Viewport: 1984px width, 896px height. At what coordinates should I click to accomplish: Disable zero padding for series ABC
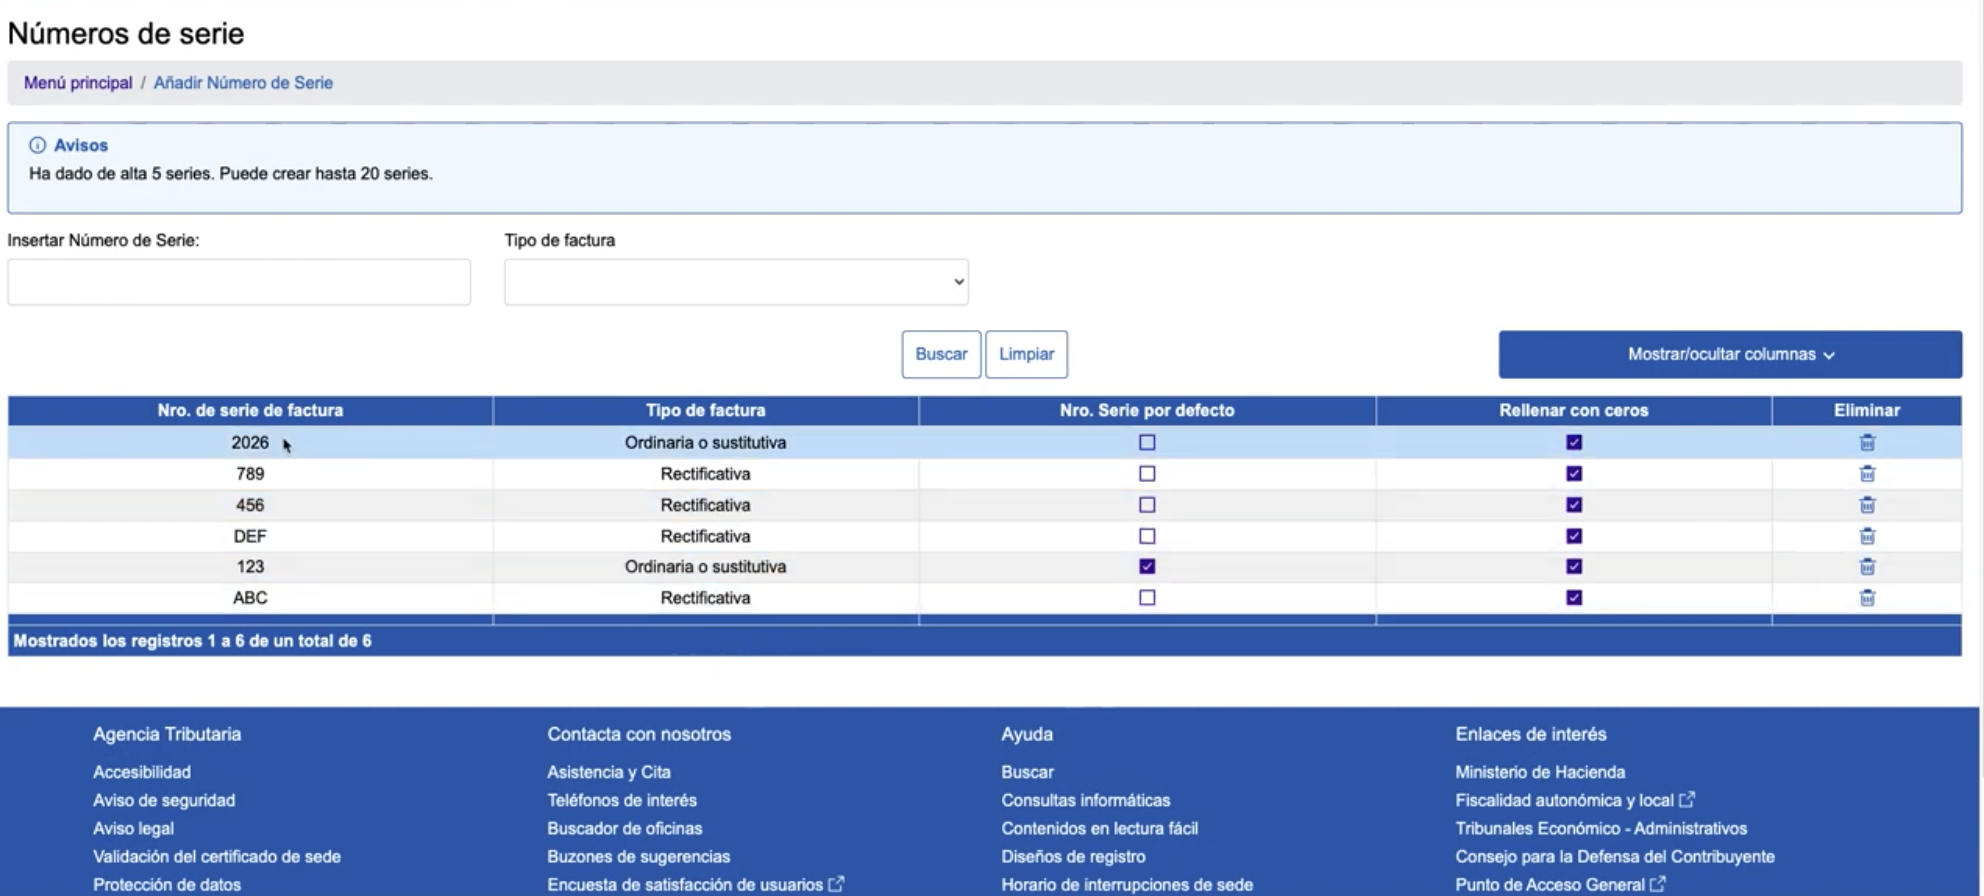[1573, 598]
